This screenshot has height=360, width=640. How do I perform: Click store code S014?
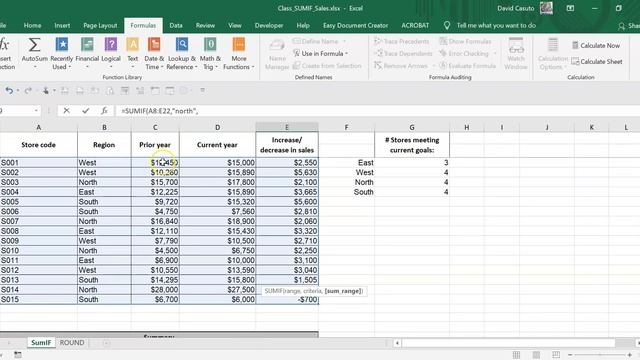pos(38,290)
